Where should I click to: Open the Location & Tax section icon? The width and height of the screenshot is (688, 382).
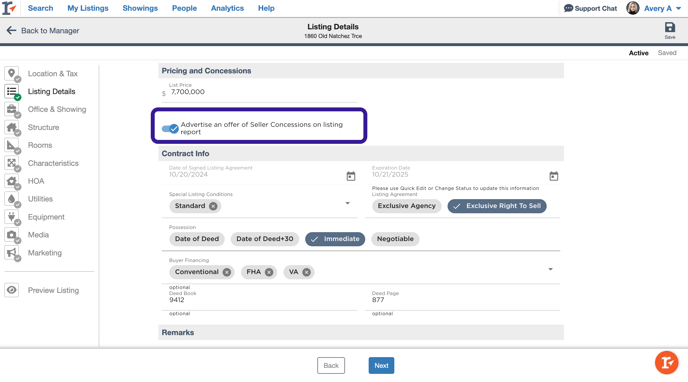click(12, 73)
